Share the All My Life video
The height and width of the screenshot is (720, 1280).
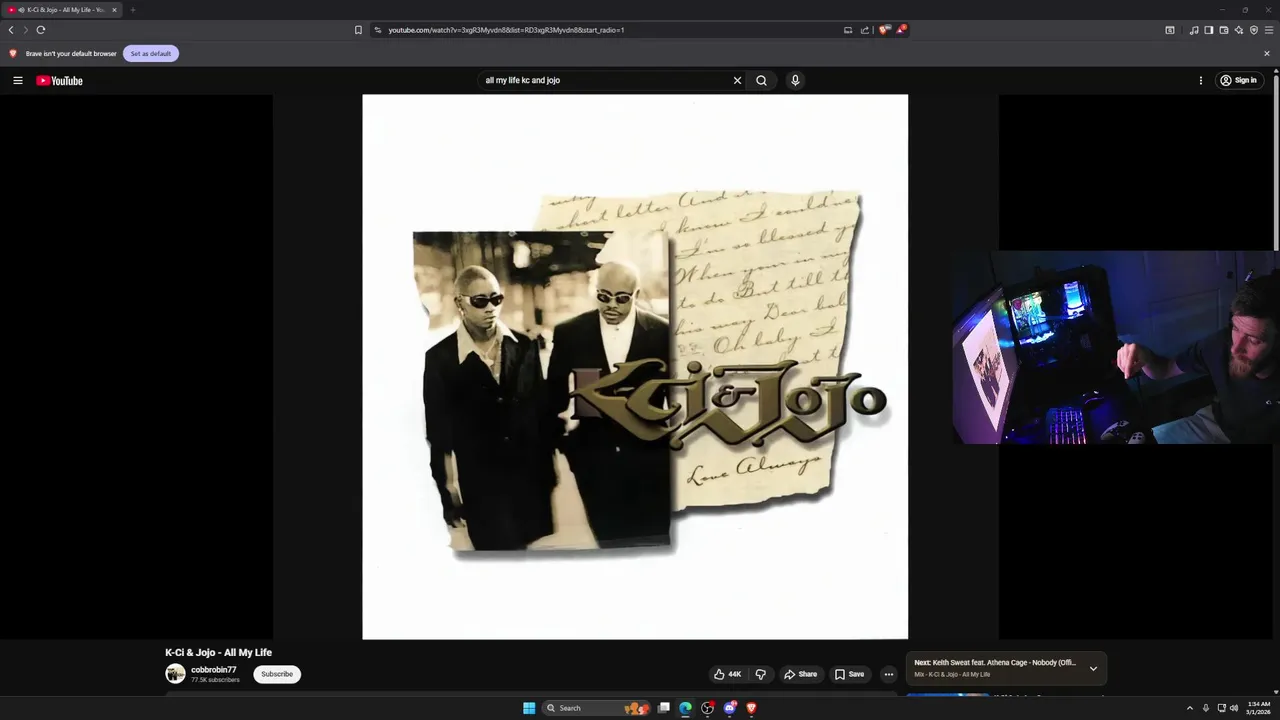tap(800, 674)
